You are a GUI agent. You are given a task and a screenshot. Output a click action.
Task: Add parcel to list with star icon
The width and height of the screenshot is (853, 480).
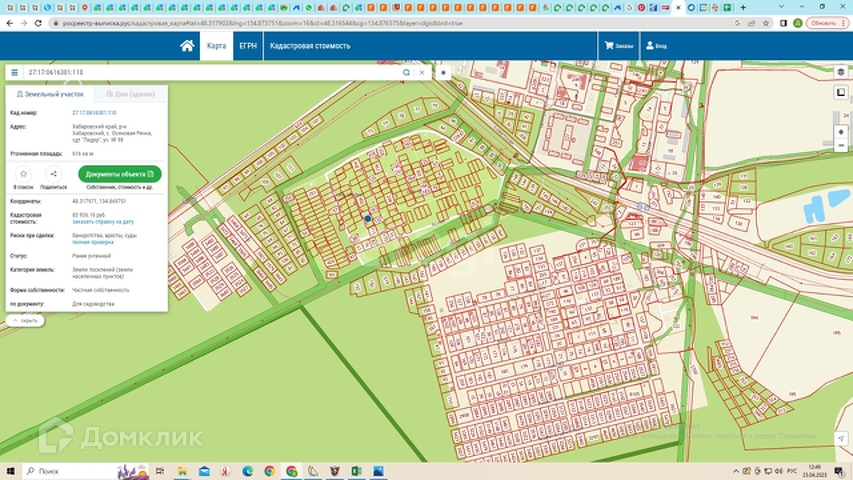[23, 174]
